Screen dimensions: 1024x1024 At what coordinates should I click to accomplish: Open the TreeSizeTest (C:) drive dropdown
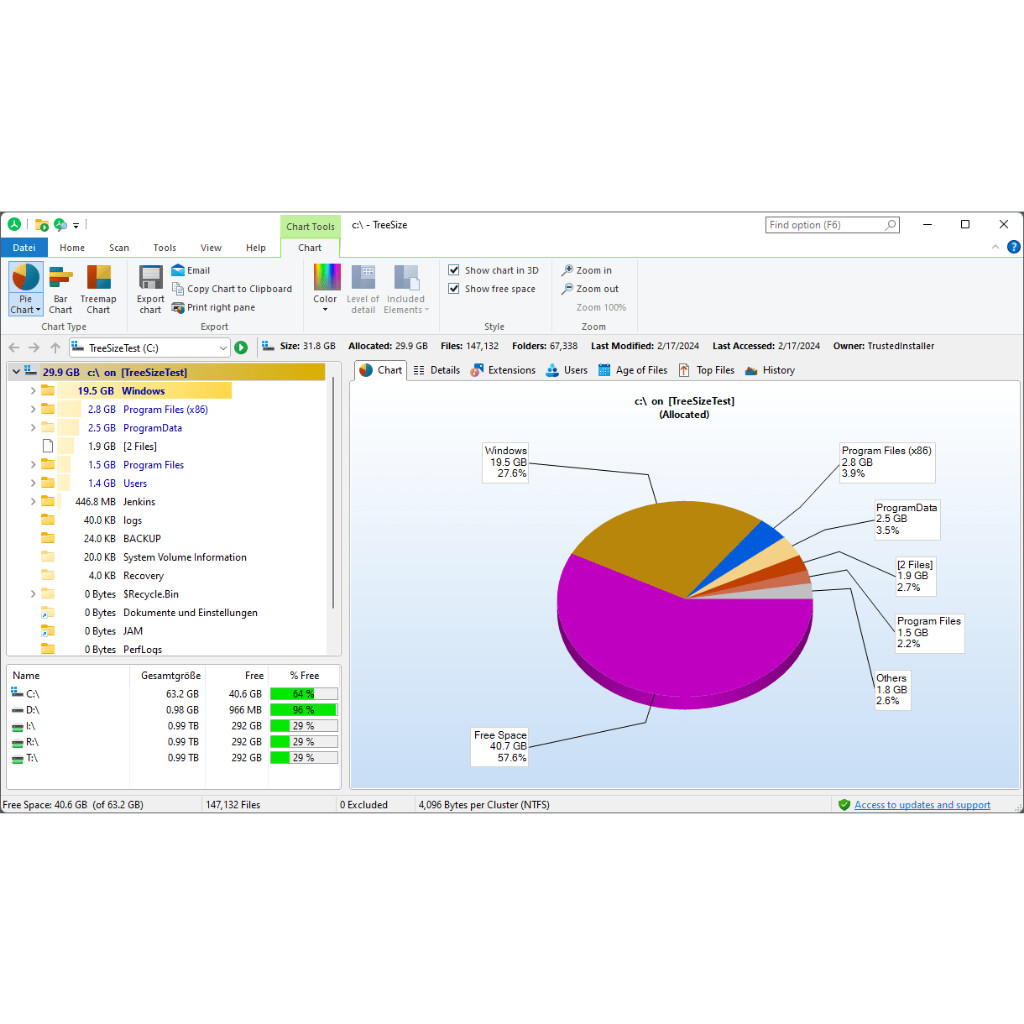[x=222, y=348]
